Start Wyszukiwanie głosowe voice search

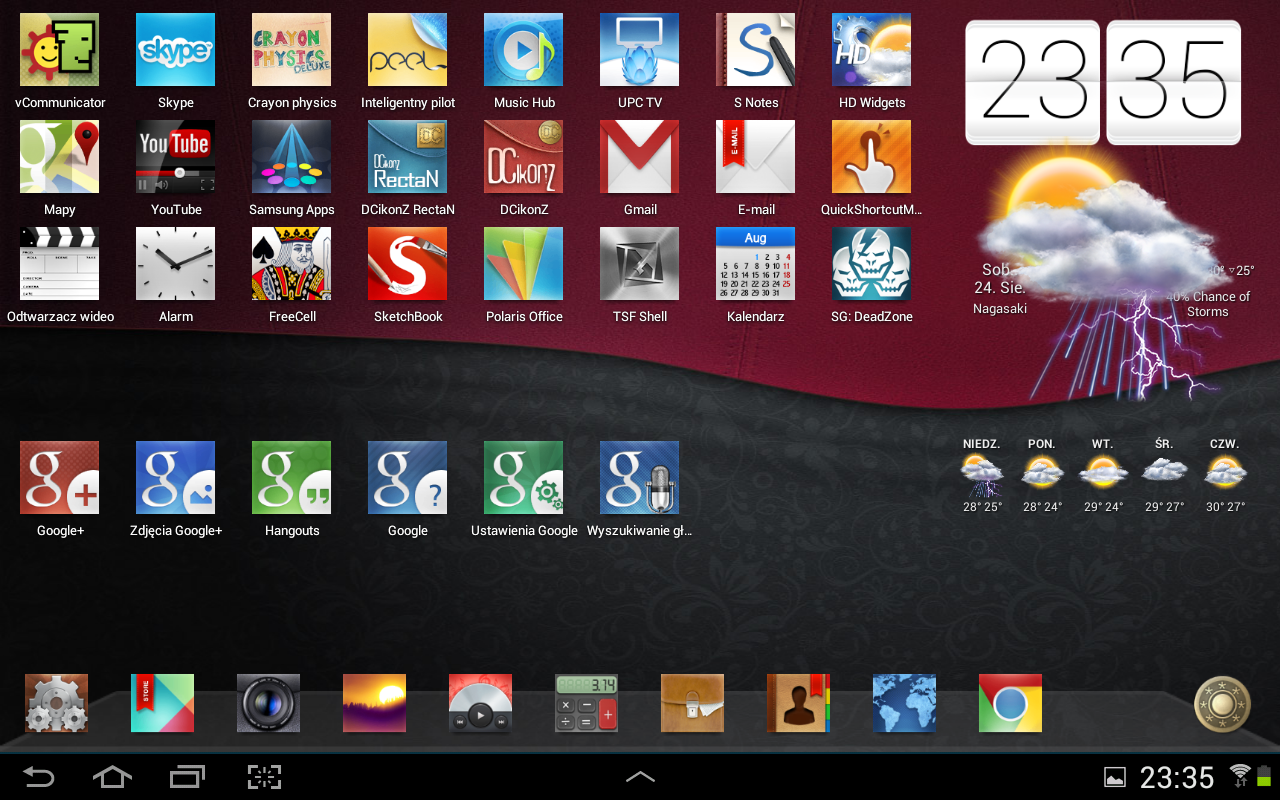(x=640, y=478)
